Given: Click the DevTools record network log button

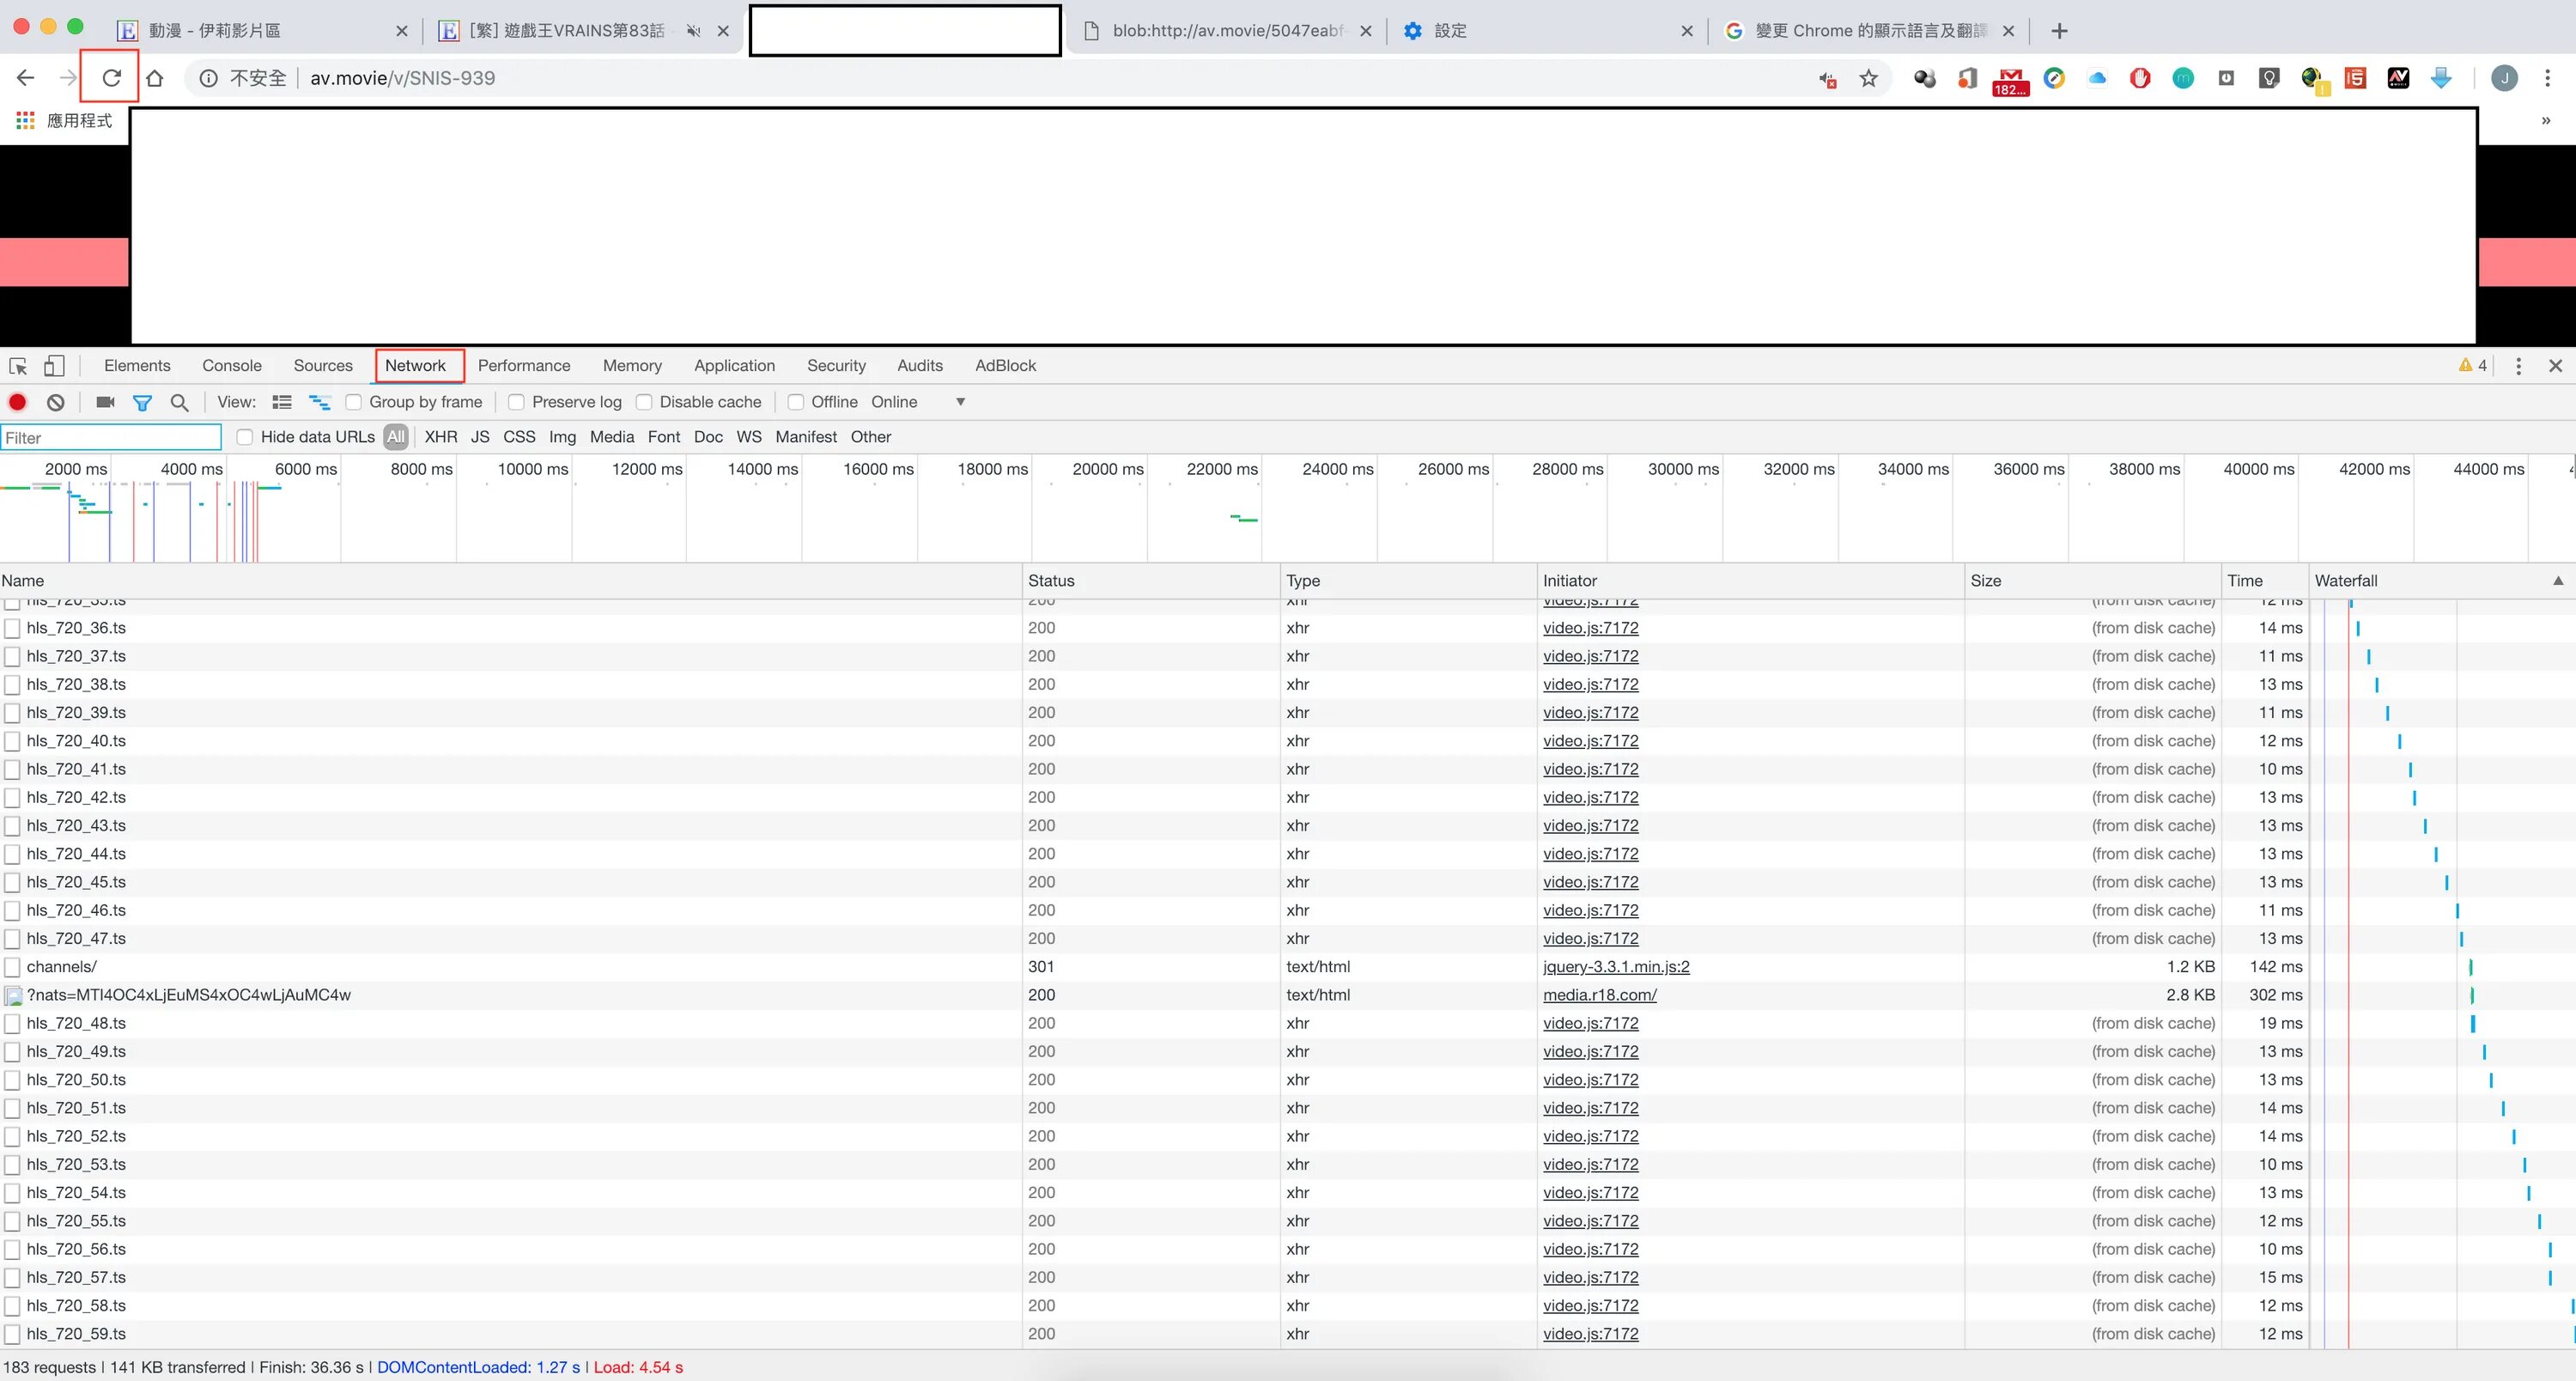Looking at the screenshot, I should click(x=18, y=402).
